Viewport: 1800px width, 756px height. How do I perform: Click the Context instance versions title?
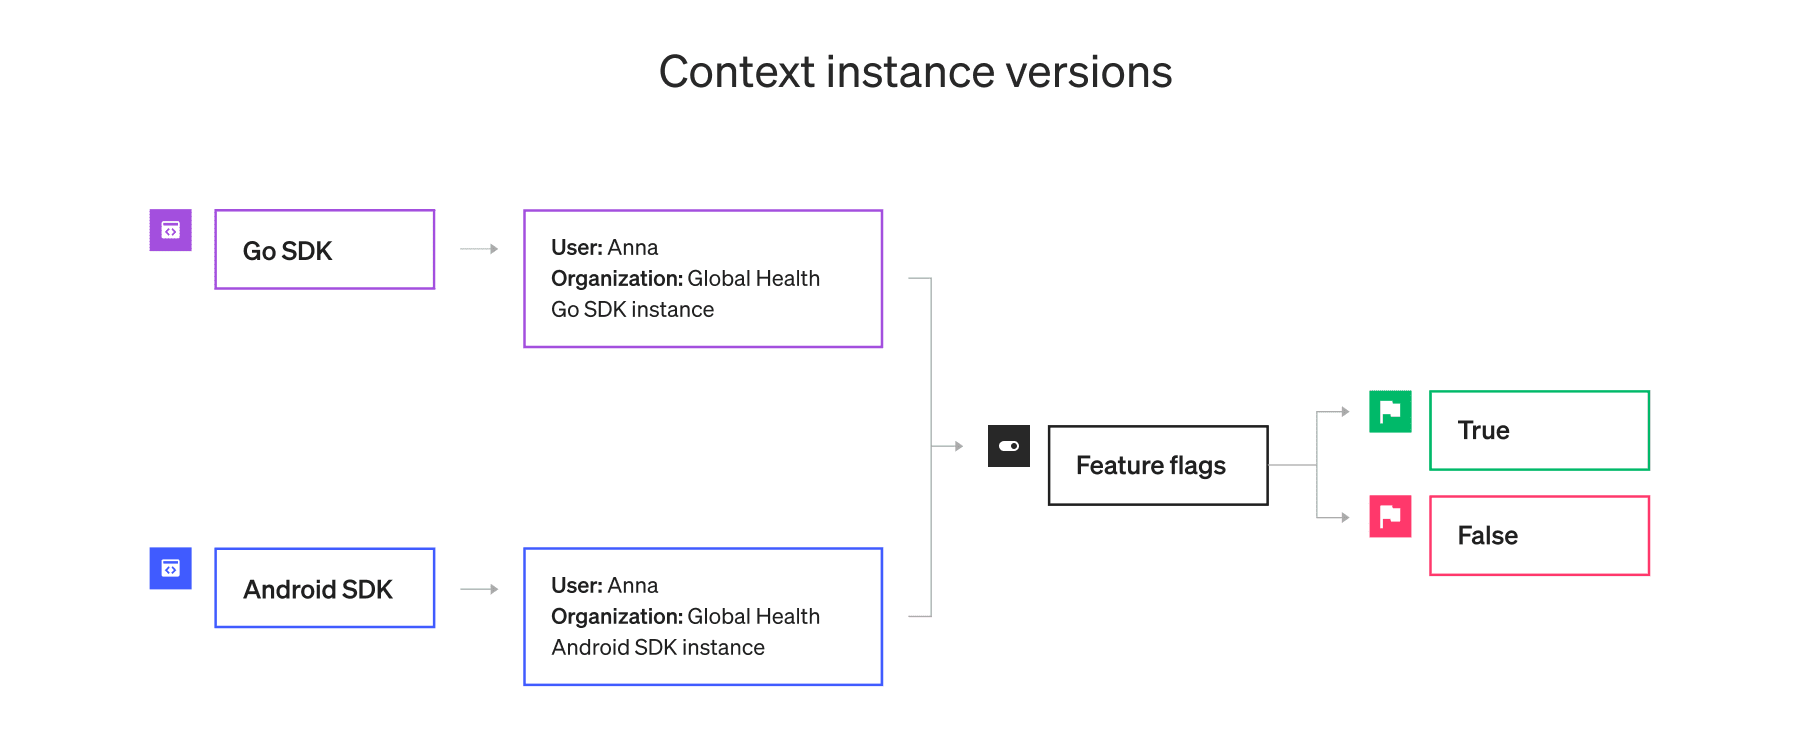915,72
